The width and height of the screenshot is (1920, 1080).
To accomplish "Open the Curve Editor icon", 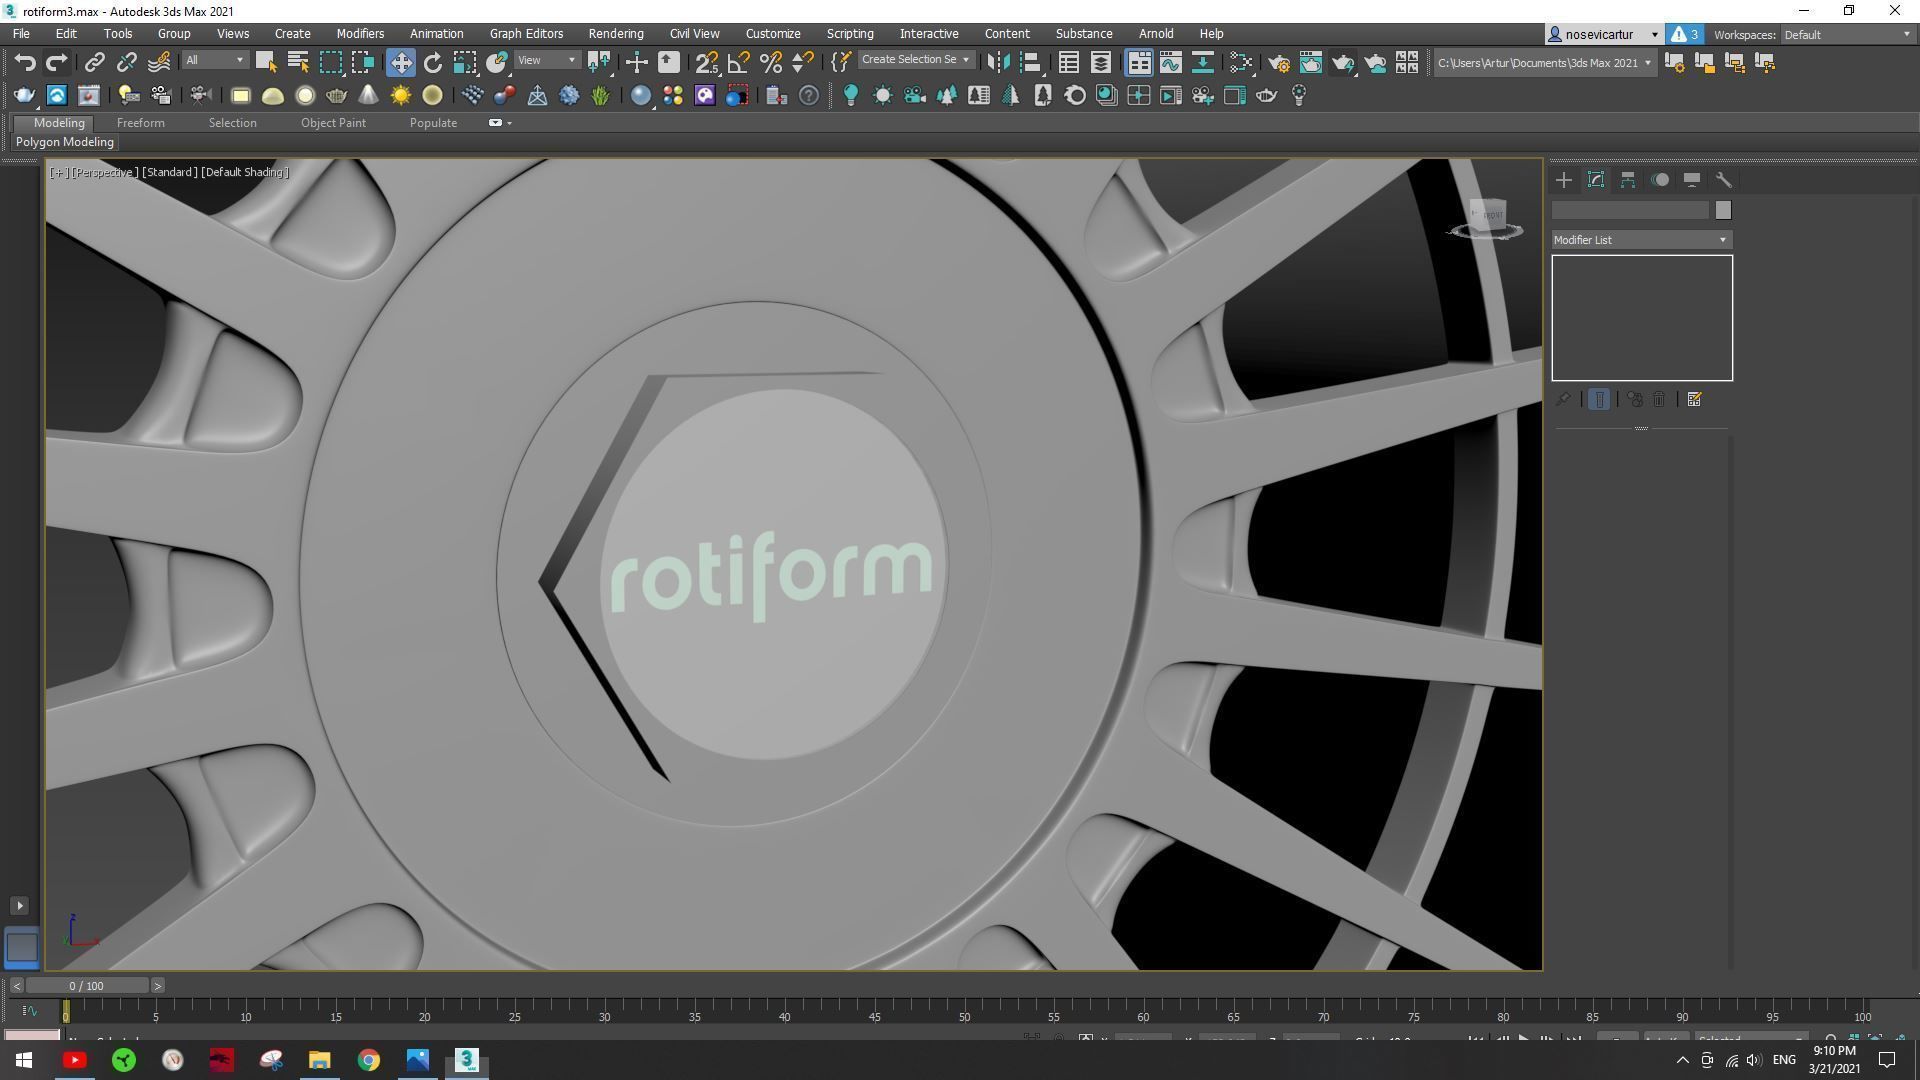I will [x=1171, y=62].
